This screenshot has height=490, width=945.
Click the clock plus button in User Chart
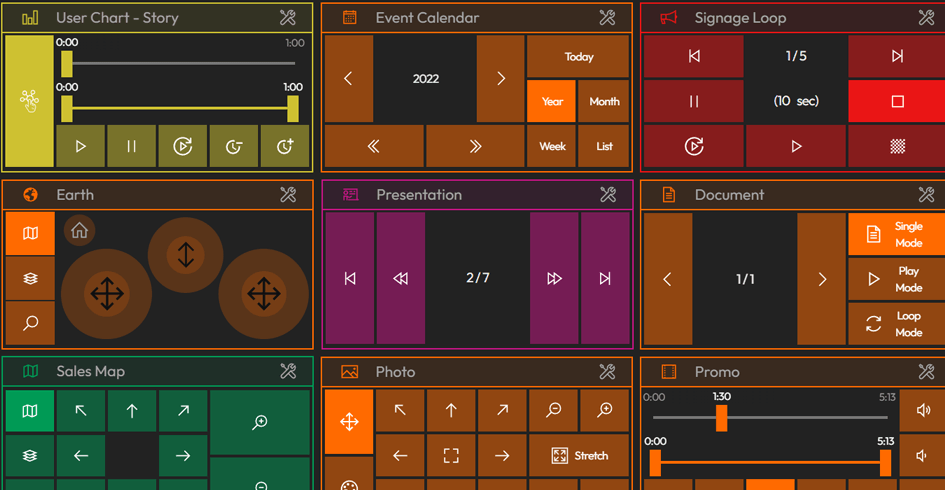pos(284,146)
